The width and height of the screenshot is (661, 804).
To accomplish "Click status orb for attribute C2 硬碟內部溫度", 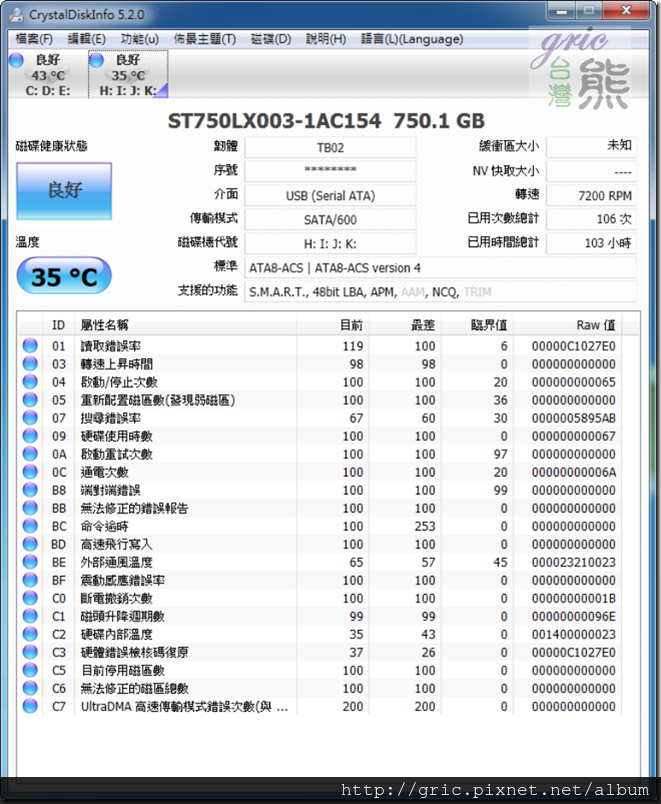I will click(x=30, y=634).
